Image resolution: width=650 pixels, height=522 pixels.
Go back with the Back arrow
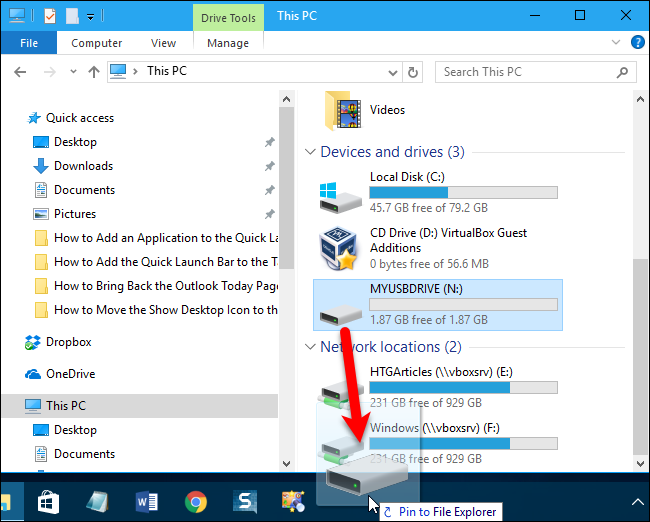coord(20,72)
